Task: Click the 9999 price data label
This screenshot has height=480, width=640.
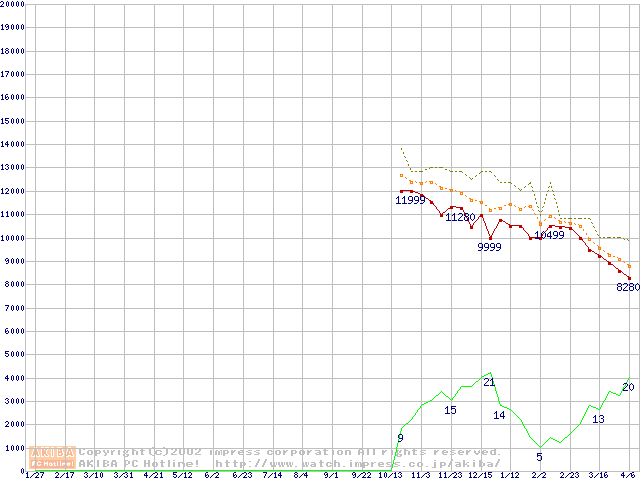Action: pos(489,247)
